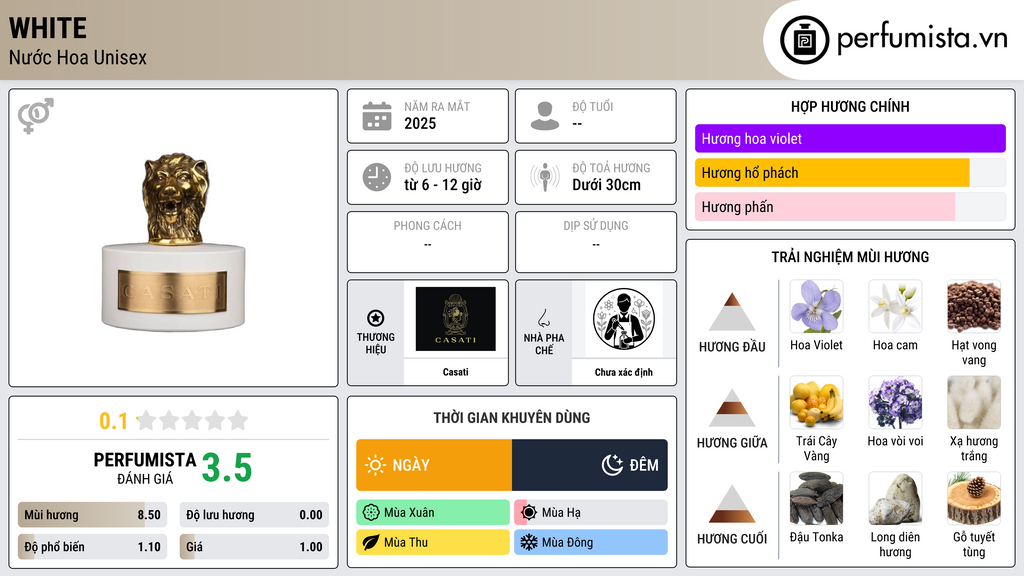
Task: Open the Hạt vong vang note image
Action: [x=974, y=307]
